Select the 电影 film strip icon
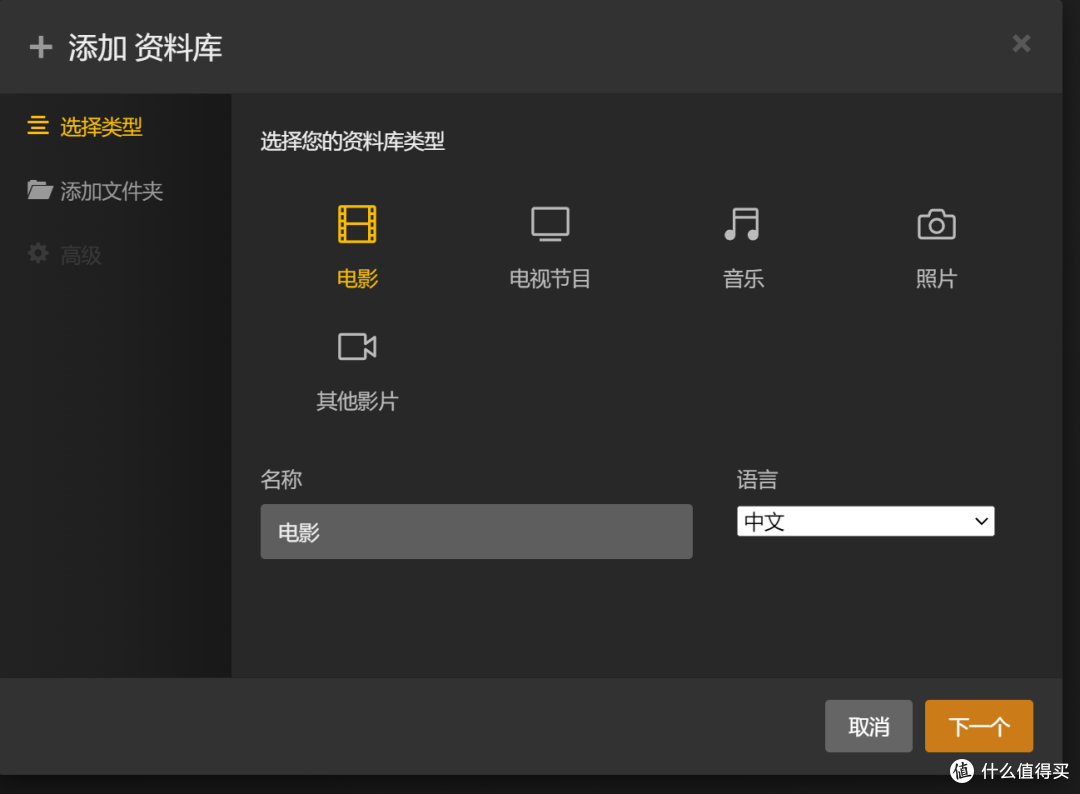 [357, 224]
